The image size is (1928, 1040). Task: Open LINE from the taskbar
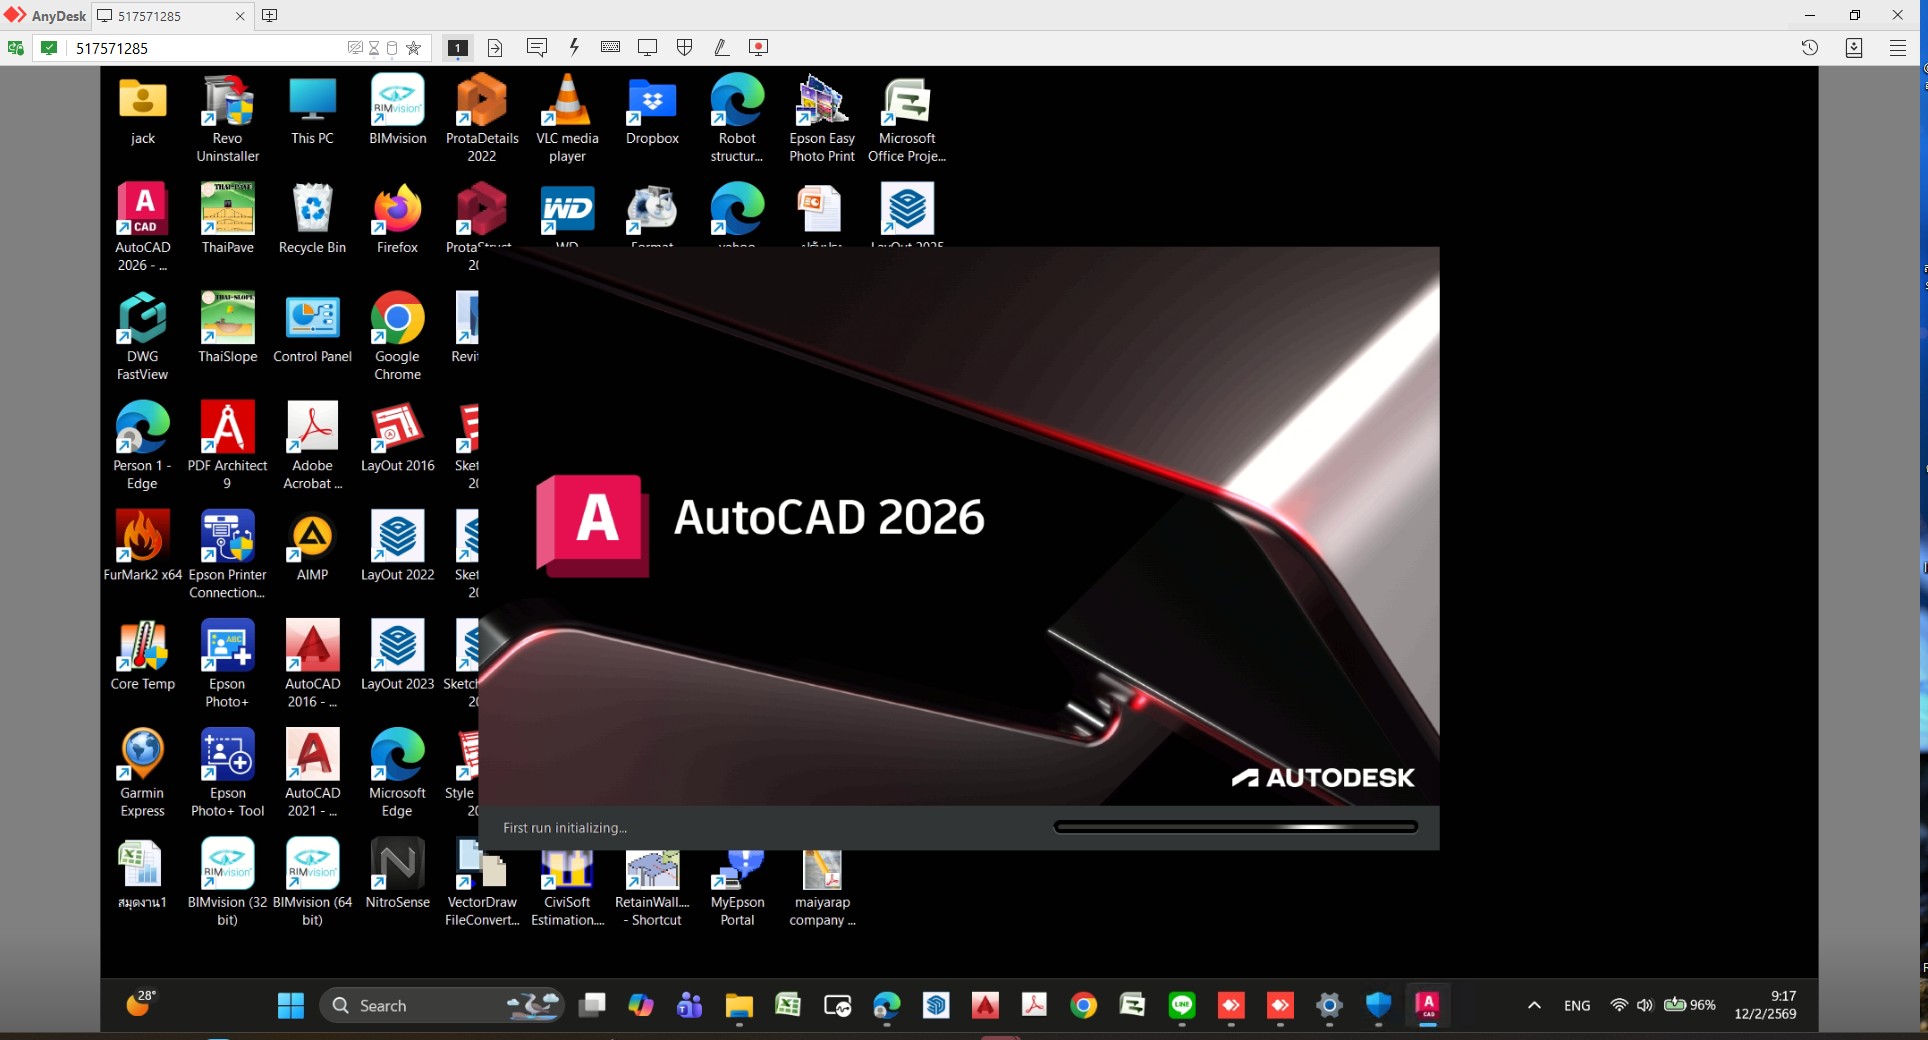pos(1182,1005)
